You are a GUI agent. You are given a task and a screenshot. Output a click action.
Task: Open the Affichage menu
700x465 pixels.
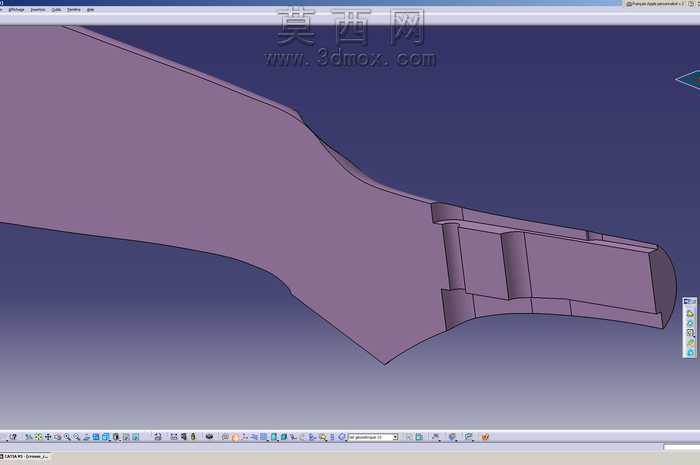pyautogui.click(x=17, y=9)
